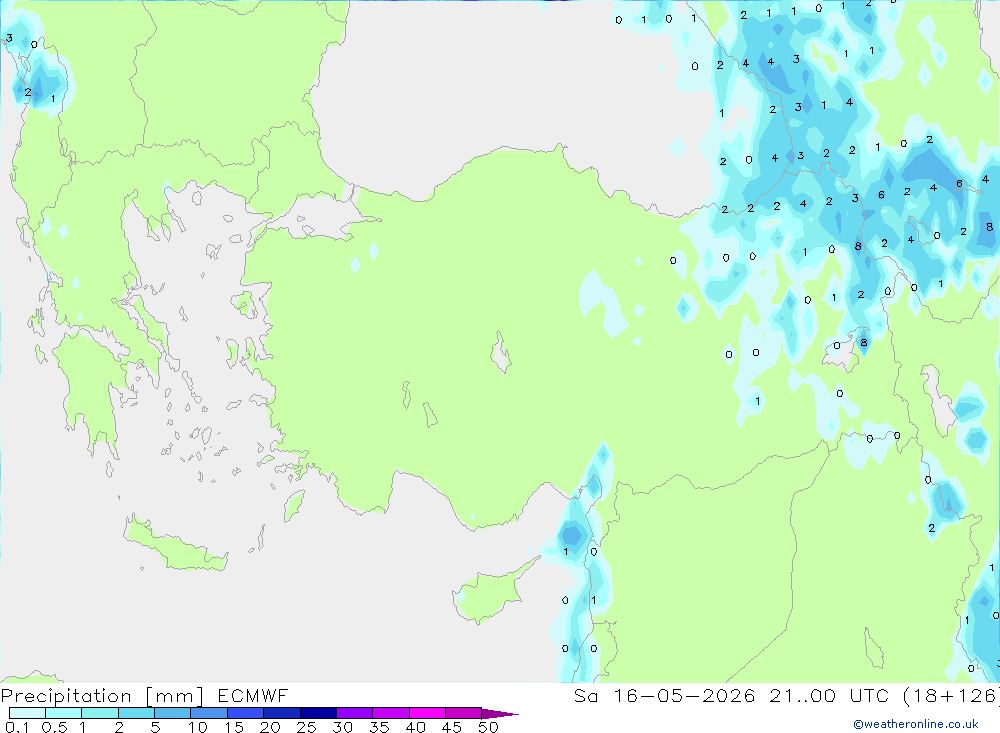Select the legend label "25"
Image resolution: width=1000 pixels, height=733 pixels.
(307, 727)
